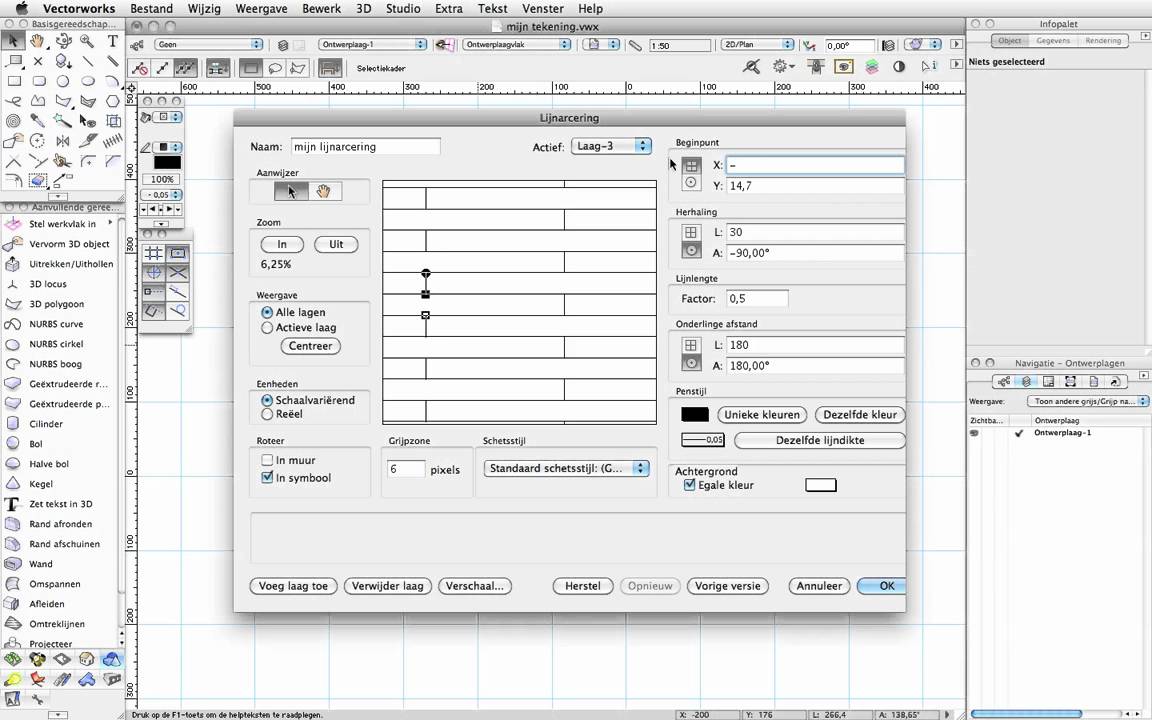Toggle the snap to grid constraint
Viewport: 1152px width, 720px height.
(154, 253)
